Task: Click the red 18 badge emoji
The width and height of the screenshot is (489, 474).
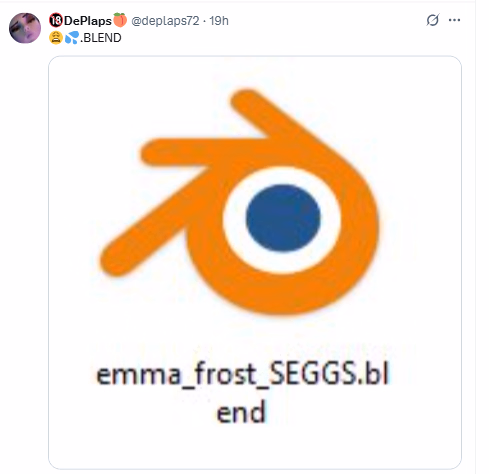Action: [x=56, y=20]
